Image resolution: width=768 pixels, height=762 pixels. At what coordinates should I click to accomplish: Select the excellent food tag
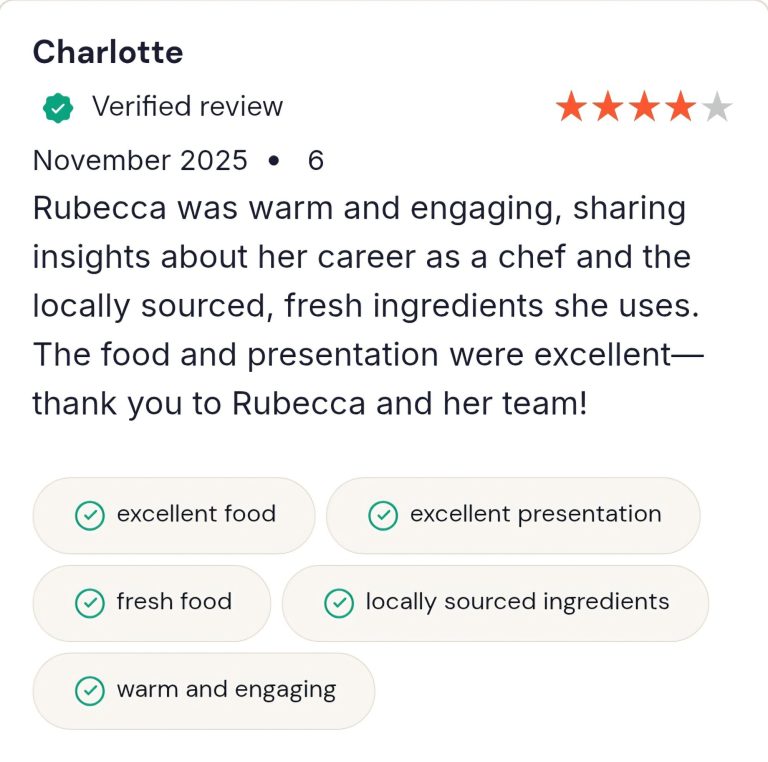pyautogui.click(x=174, y=515)
